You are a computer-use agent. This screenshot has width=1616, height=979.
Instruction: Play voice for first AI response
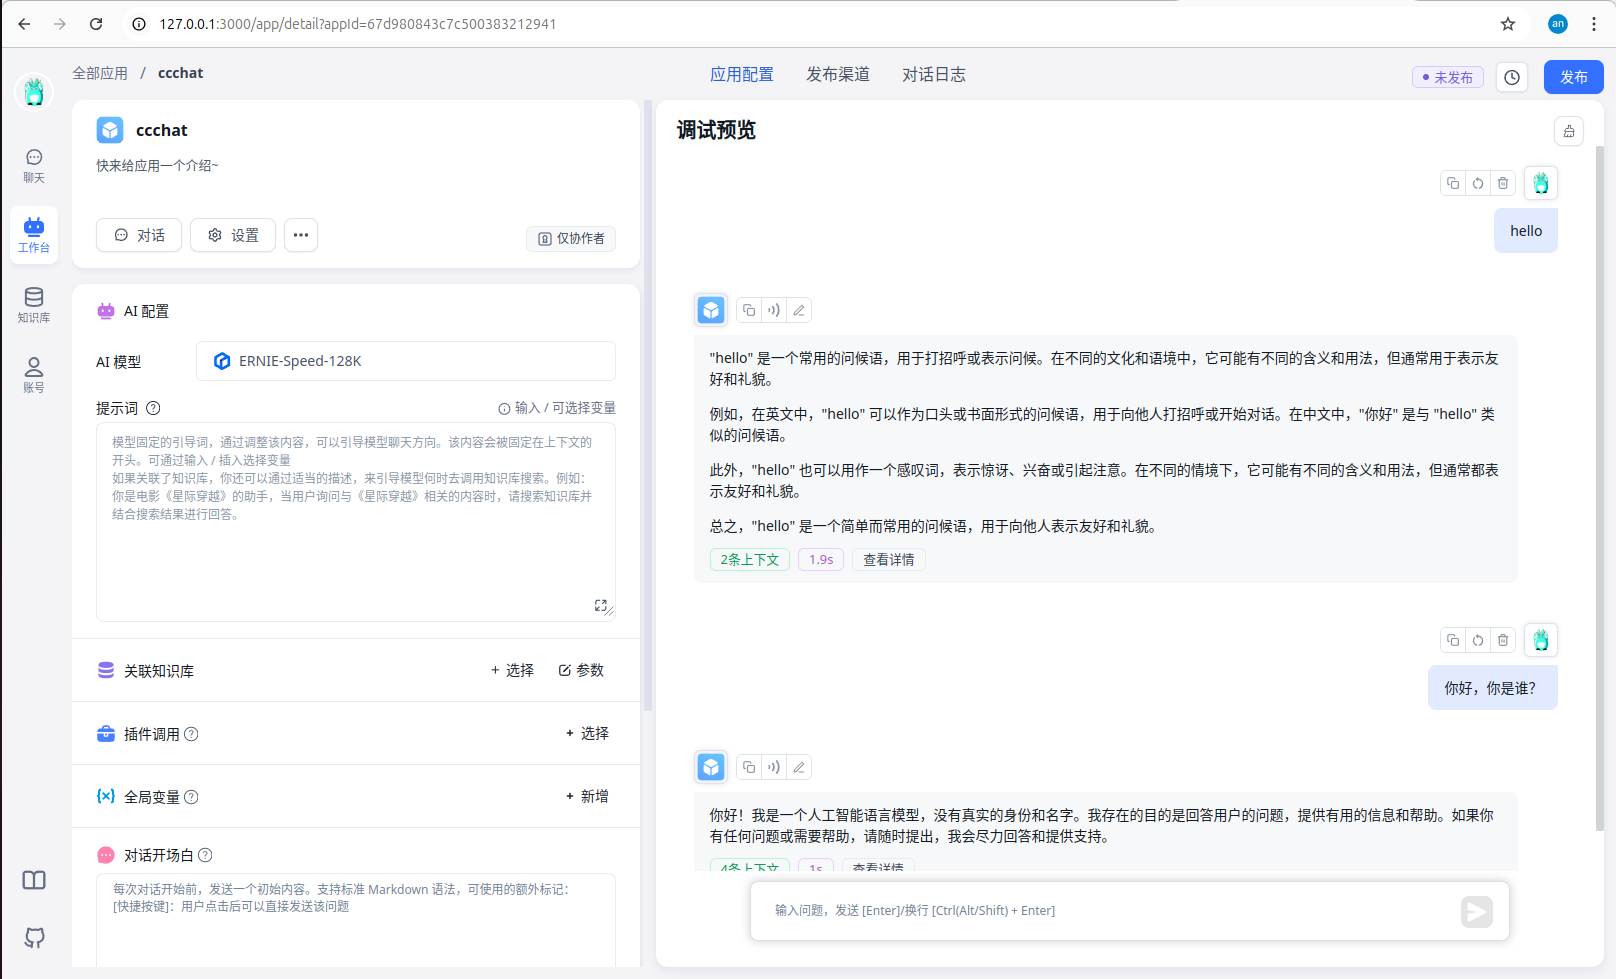[x=774, y=310]
